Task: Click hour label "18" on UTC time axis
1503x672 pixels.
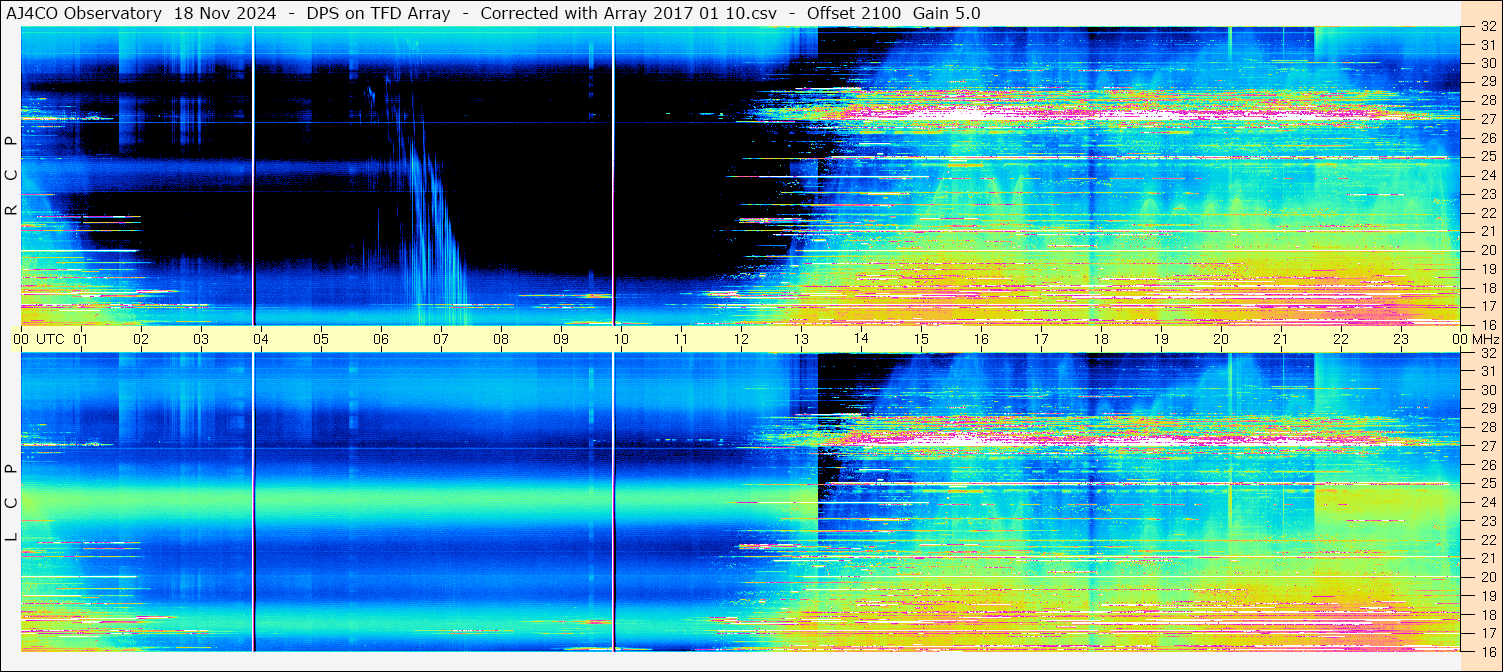Action: tap(1101, 340)
